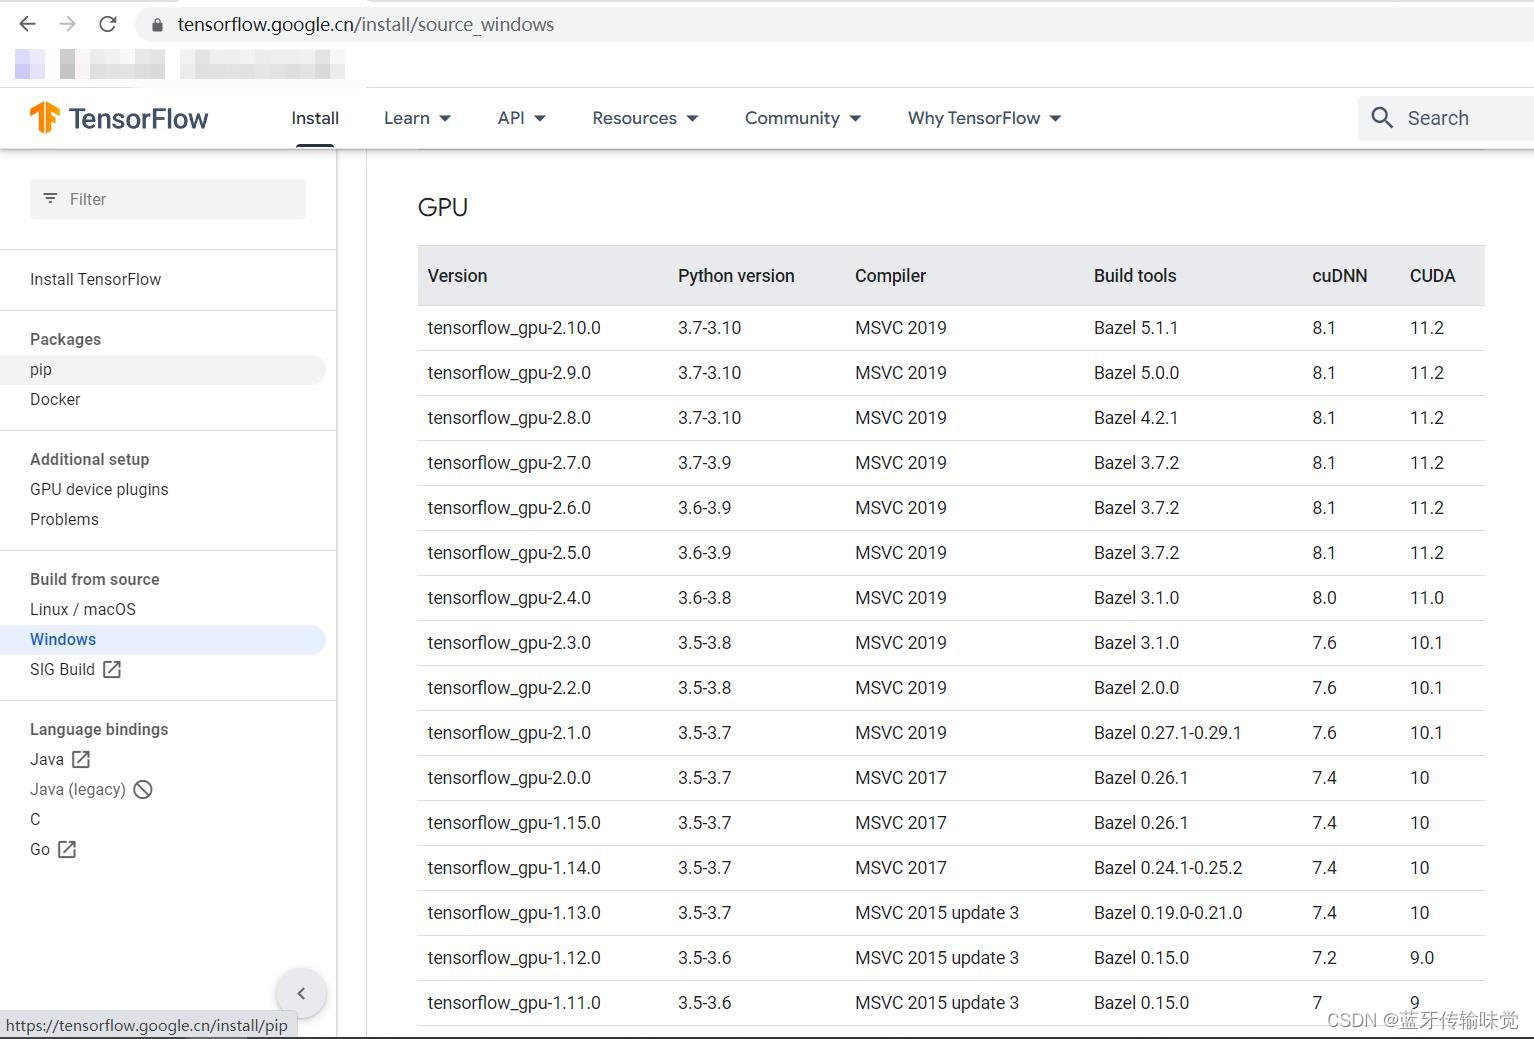The width and height of the screenshot is (1534, 1039).
Task: Open the SIG Build link
Action: click(x=62, y=669)
